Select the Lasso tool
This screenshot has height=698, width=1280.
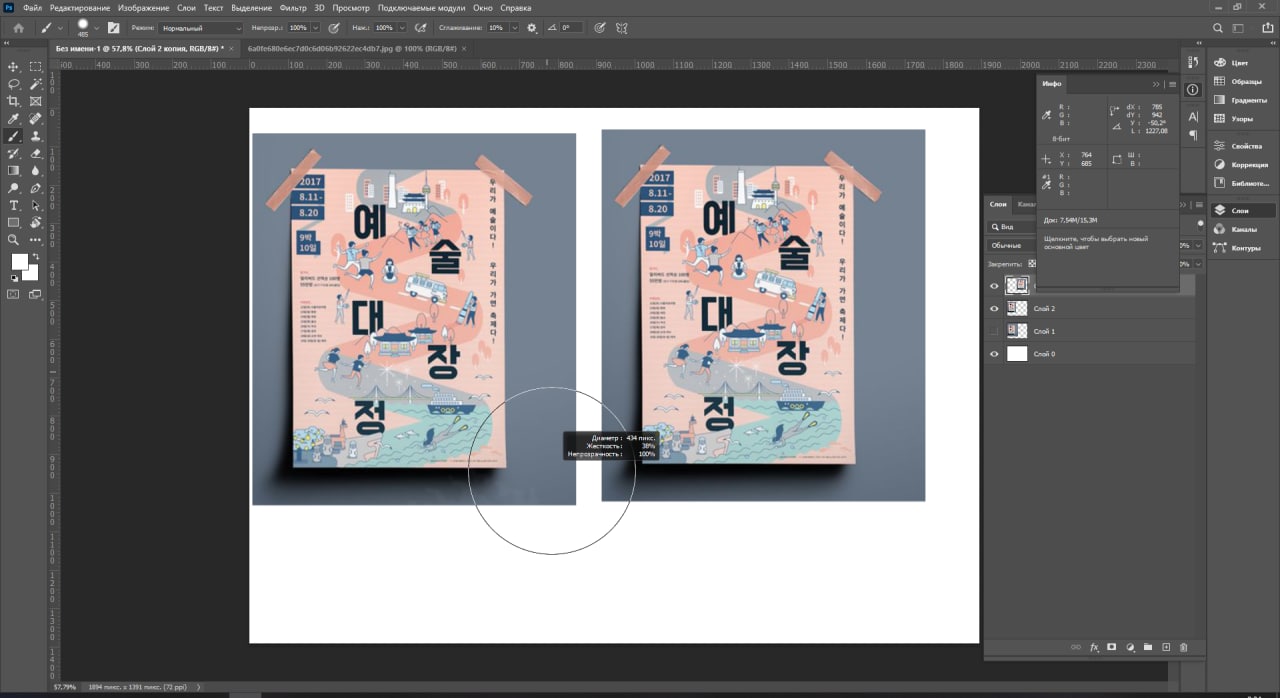tap(14, 84)
